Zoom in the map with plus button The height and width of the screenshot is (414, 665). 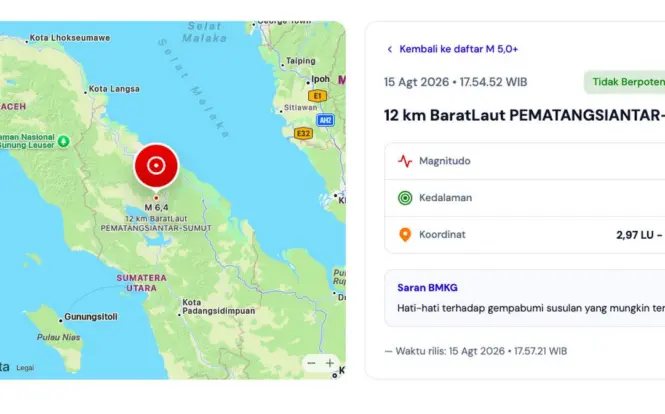(x=330, y=363)
